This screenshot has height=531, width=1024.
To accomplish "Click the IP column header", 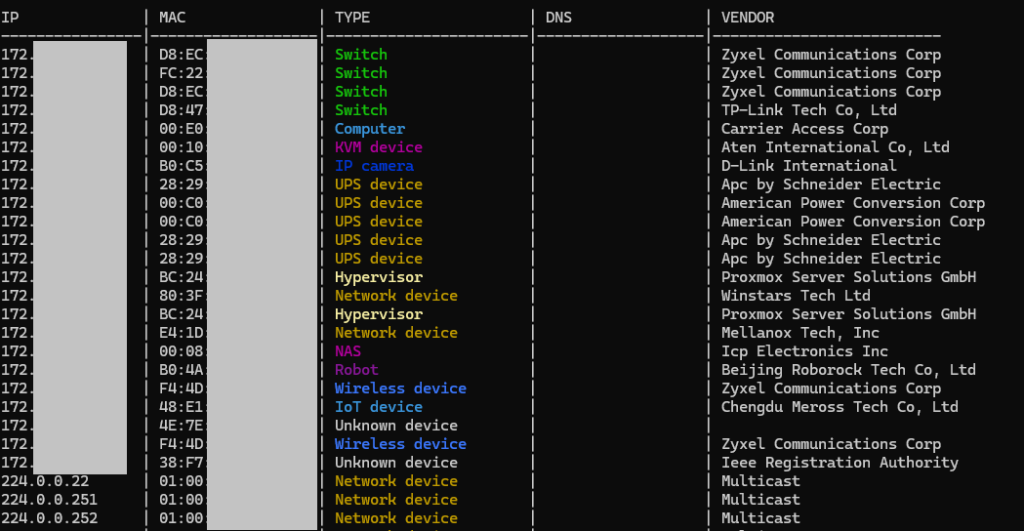I will coord(10,18).
